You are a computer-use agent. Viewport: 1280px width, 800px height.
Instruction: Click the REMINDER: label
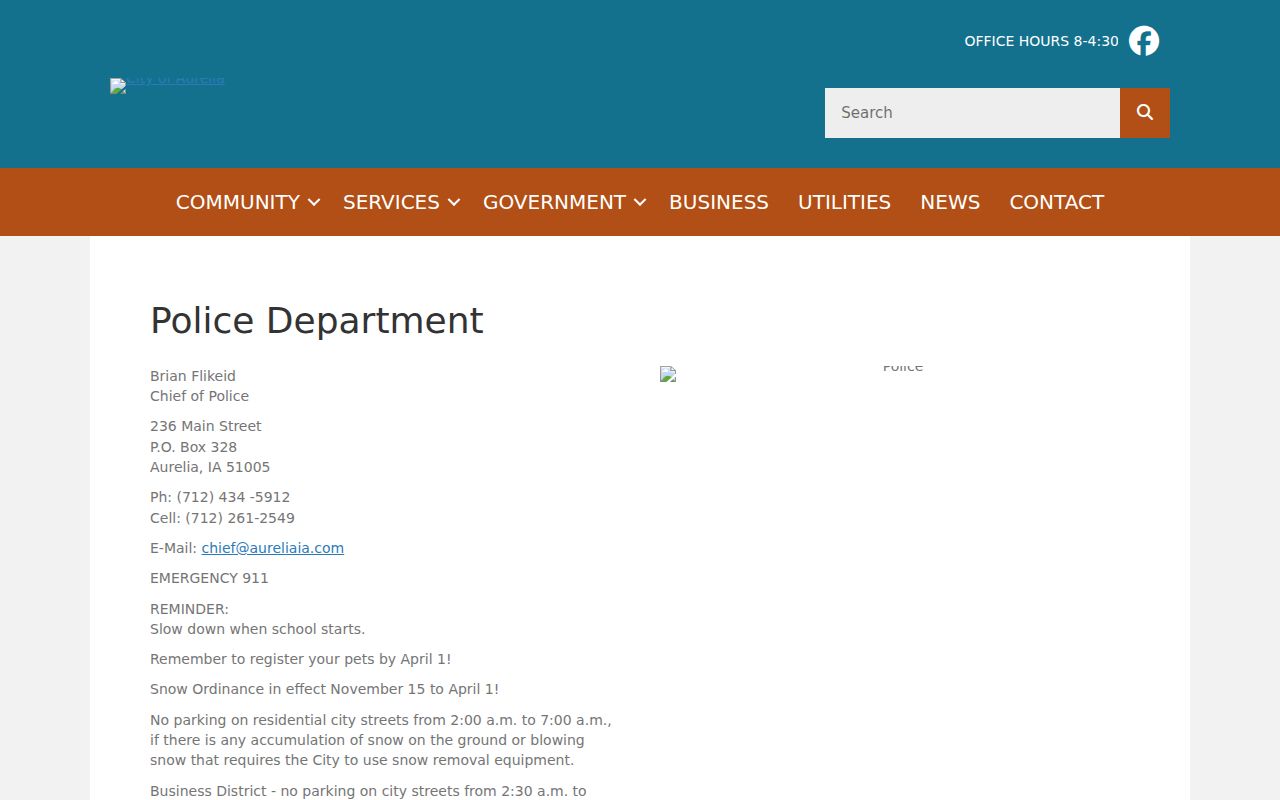[189, 609]
